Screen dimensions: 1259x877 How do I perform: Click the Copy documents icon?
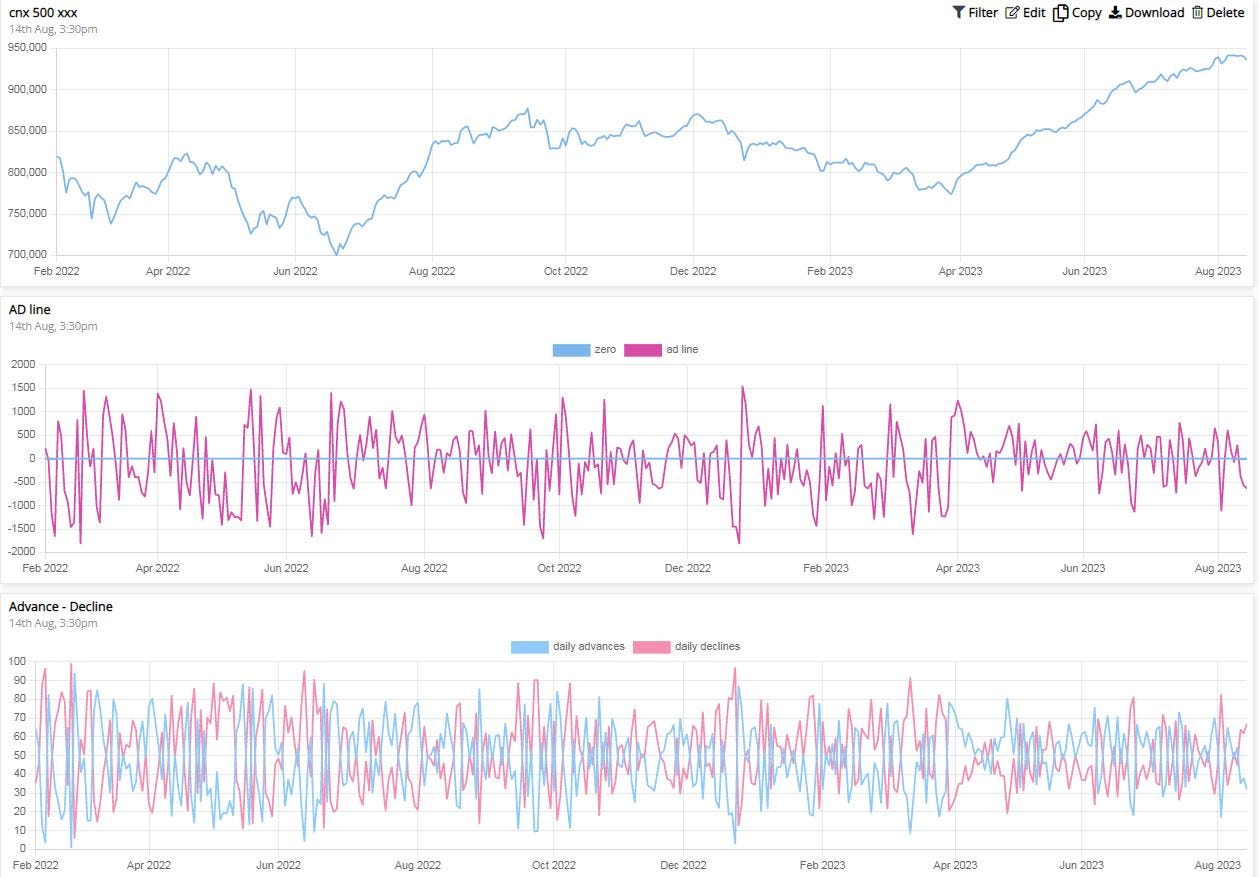[1060, 13]
